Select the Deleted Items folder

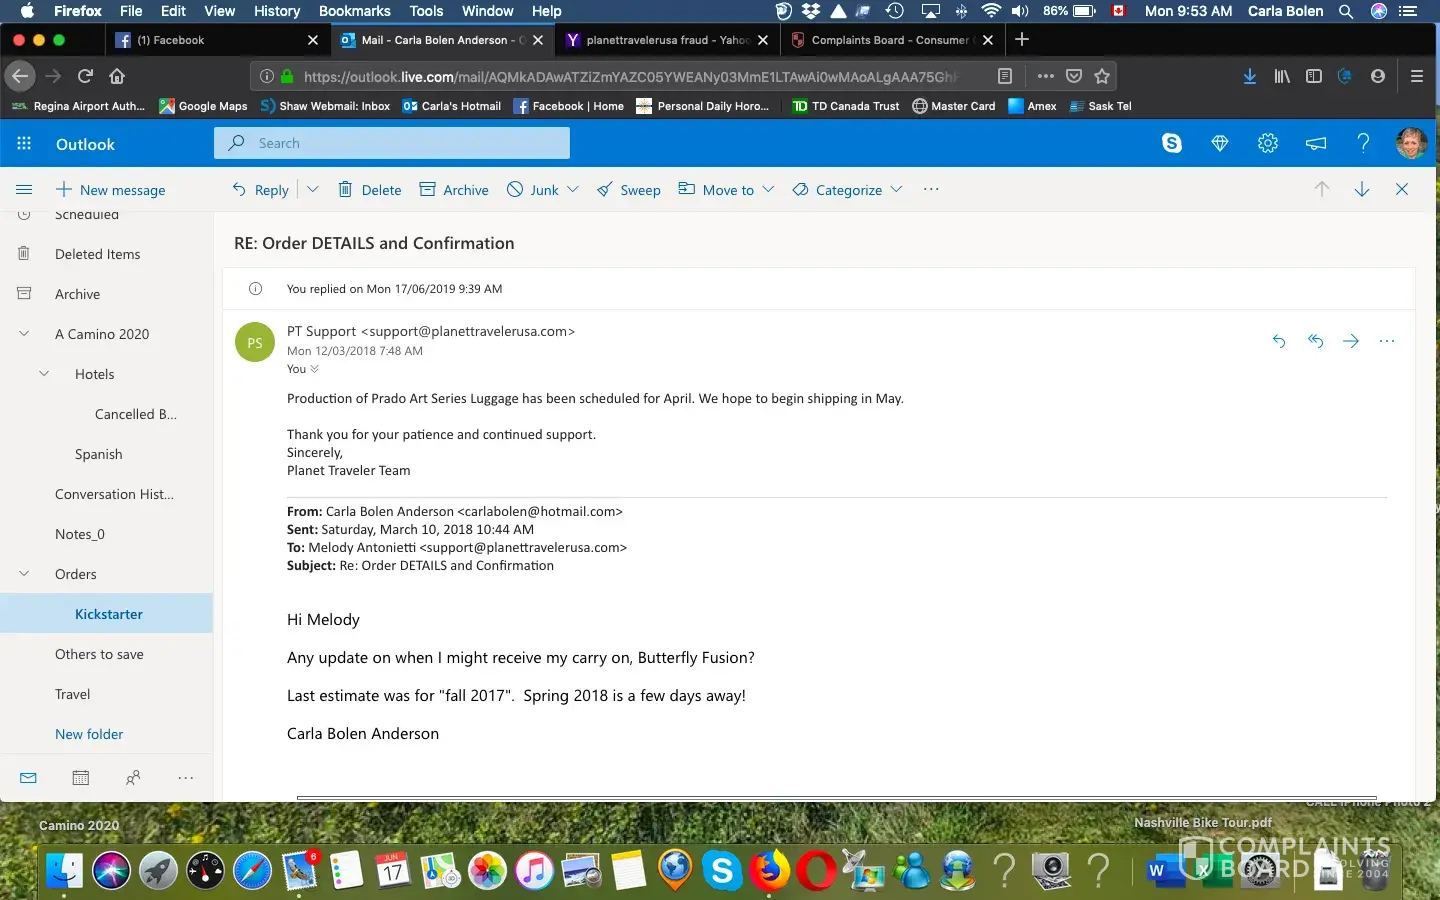pyautogui.click(x=97, y=254)
